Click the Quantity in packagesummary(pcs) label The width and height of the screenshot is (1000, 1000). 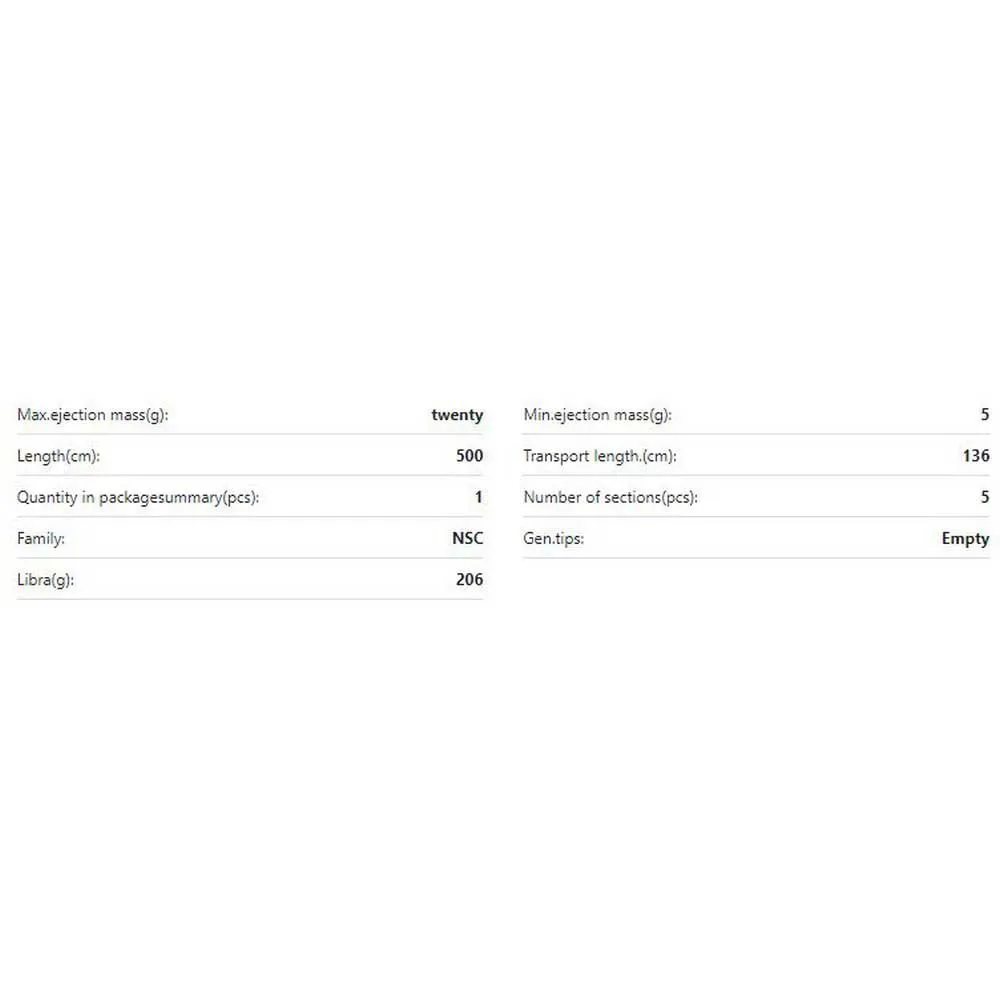coord(138,497)
